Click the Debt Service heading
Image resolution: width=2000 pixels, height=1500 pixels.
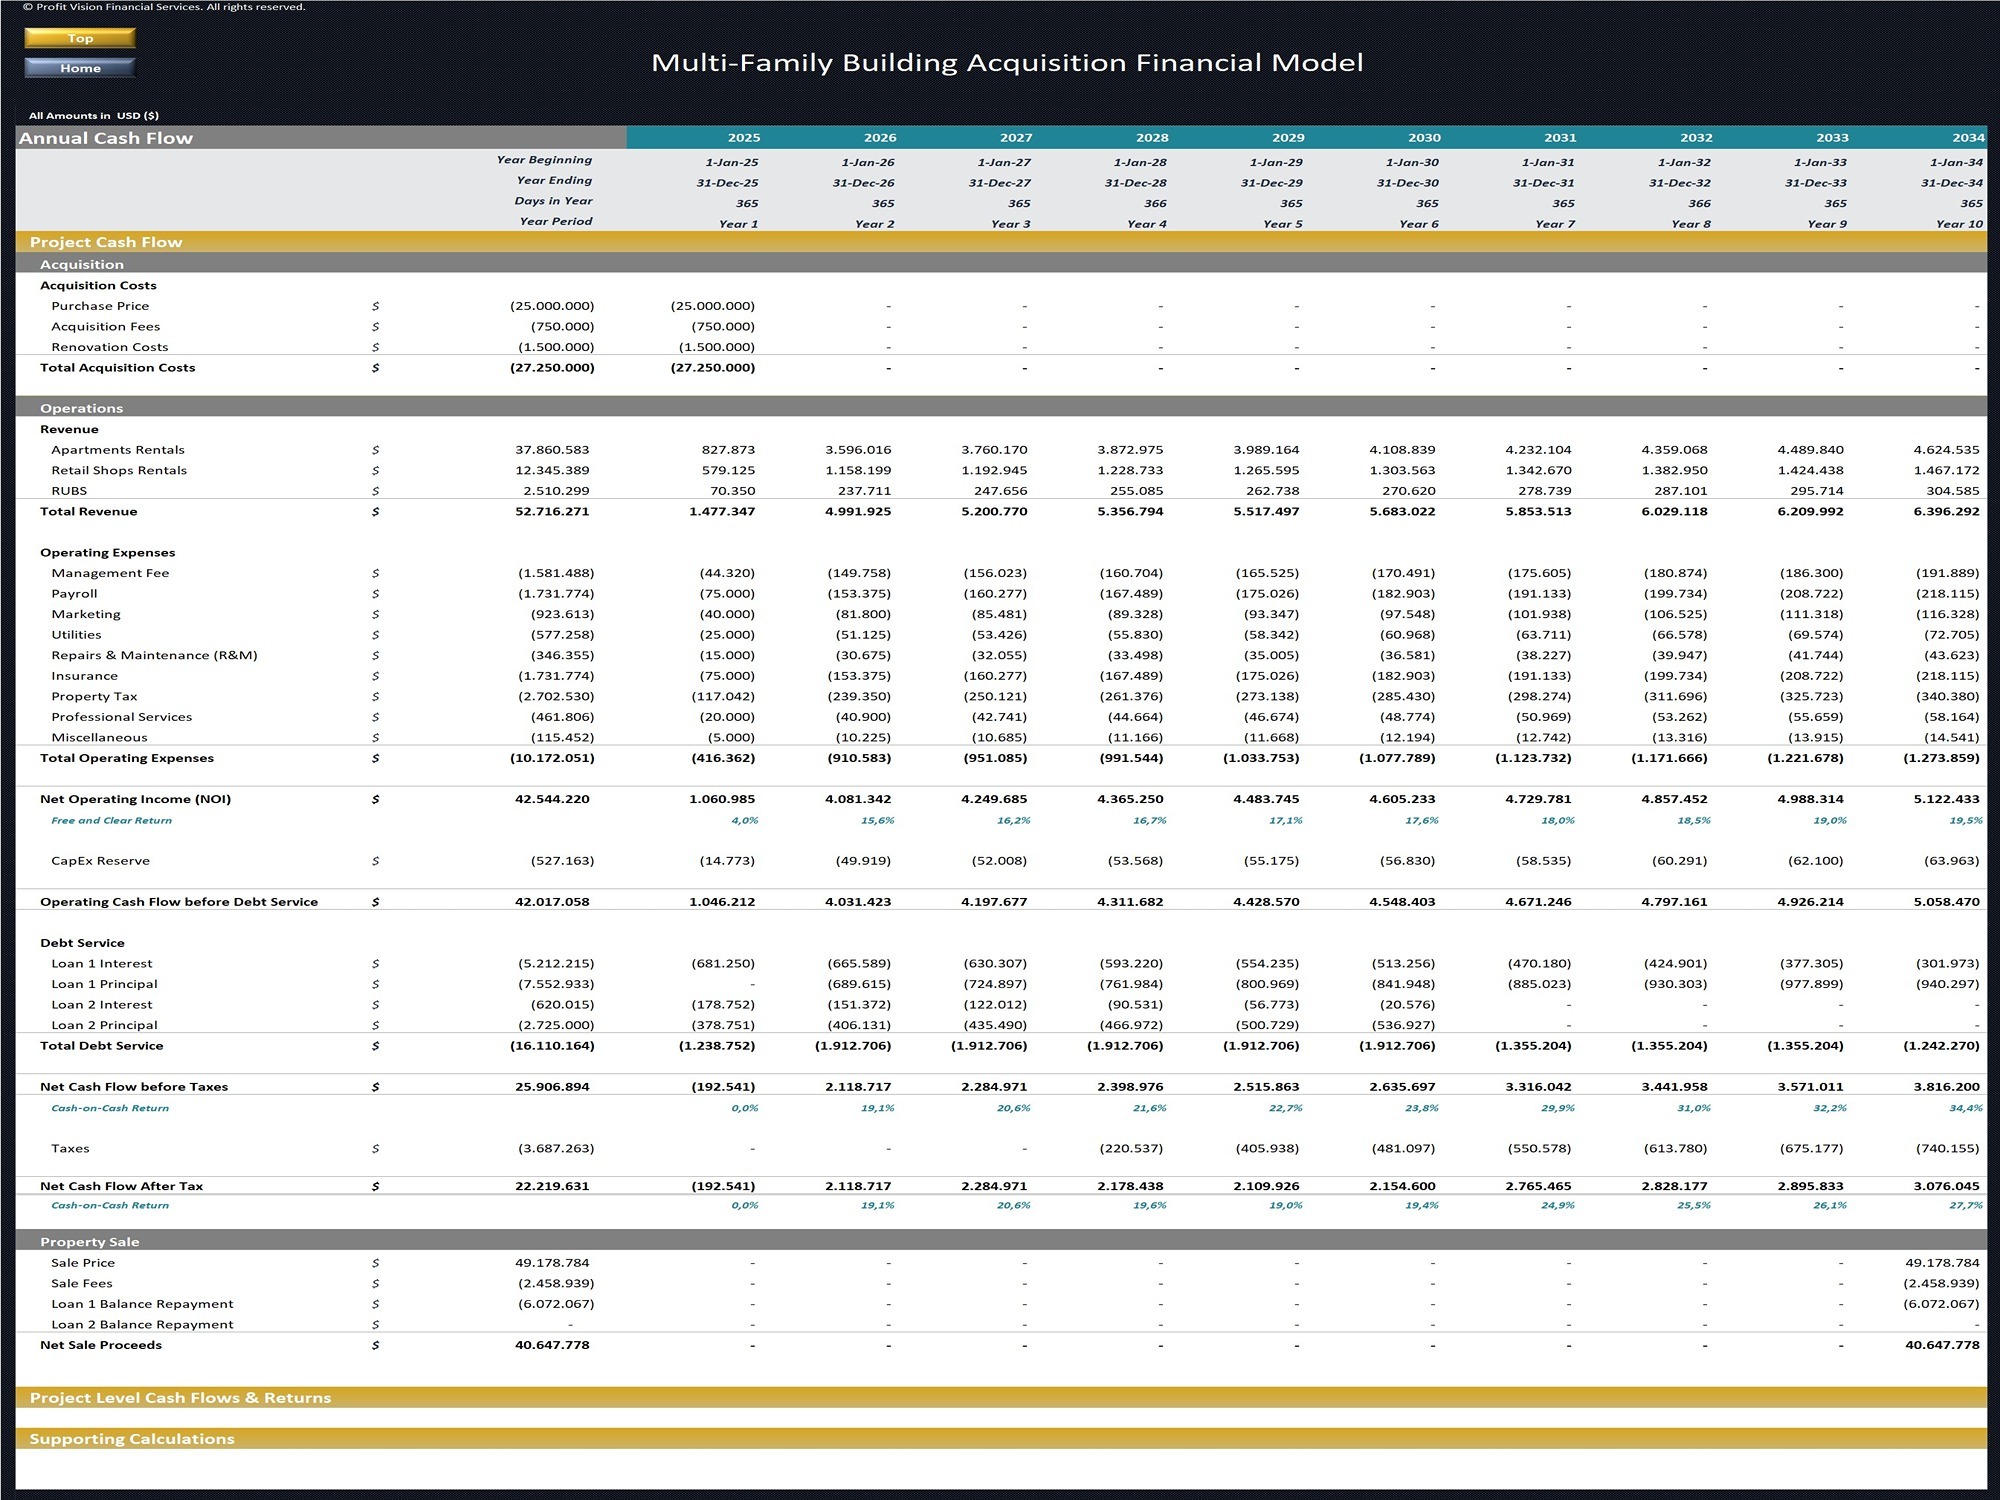[x=82, y=943]
